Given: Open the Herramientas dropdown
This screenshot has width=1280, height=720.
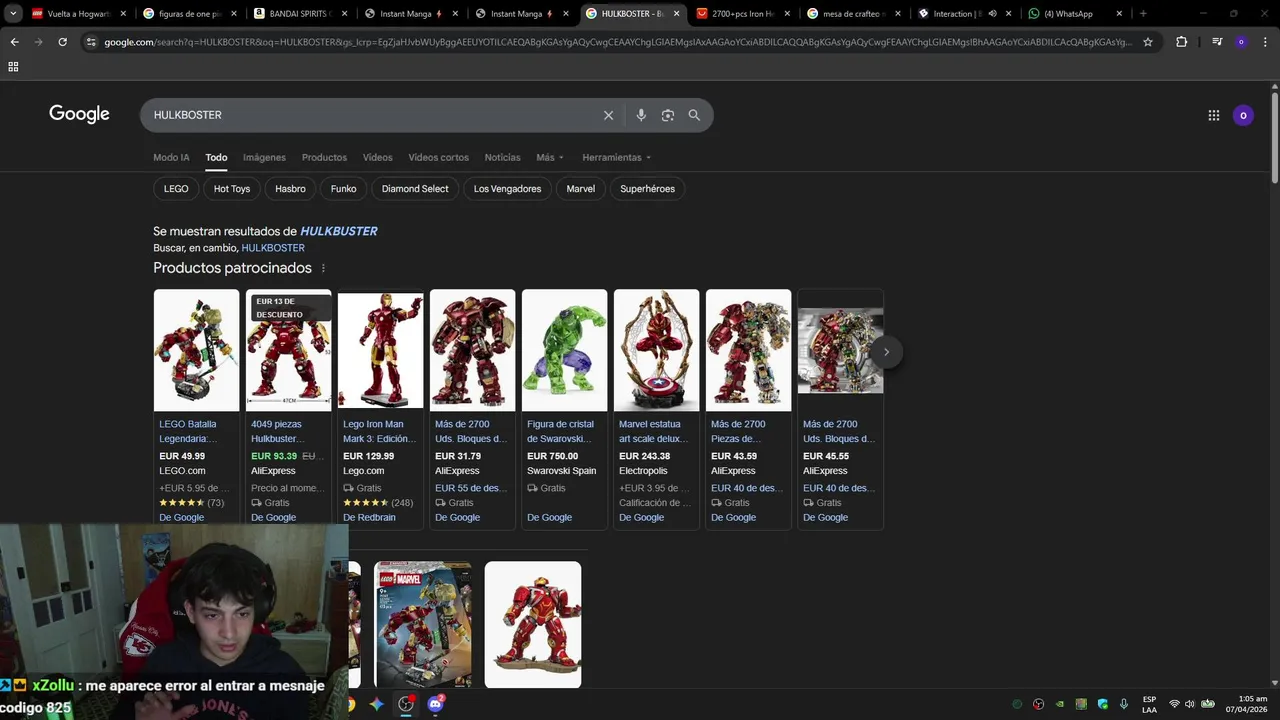Looking at the screenshot, I should point(617,157).
